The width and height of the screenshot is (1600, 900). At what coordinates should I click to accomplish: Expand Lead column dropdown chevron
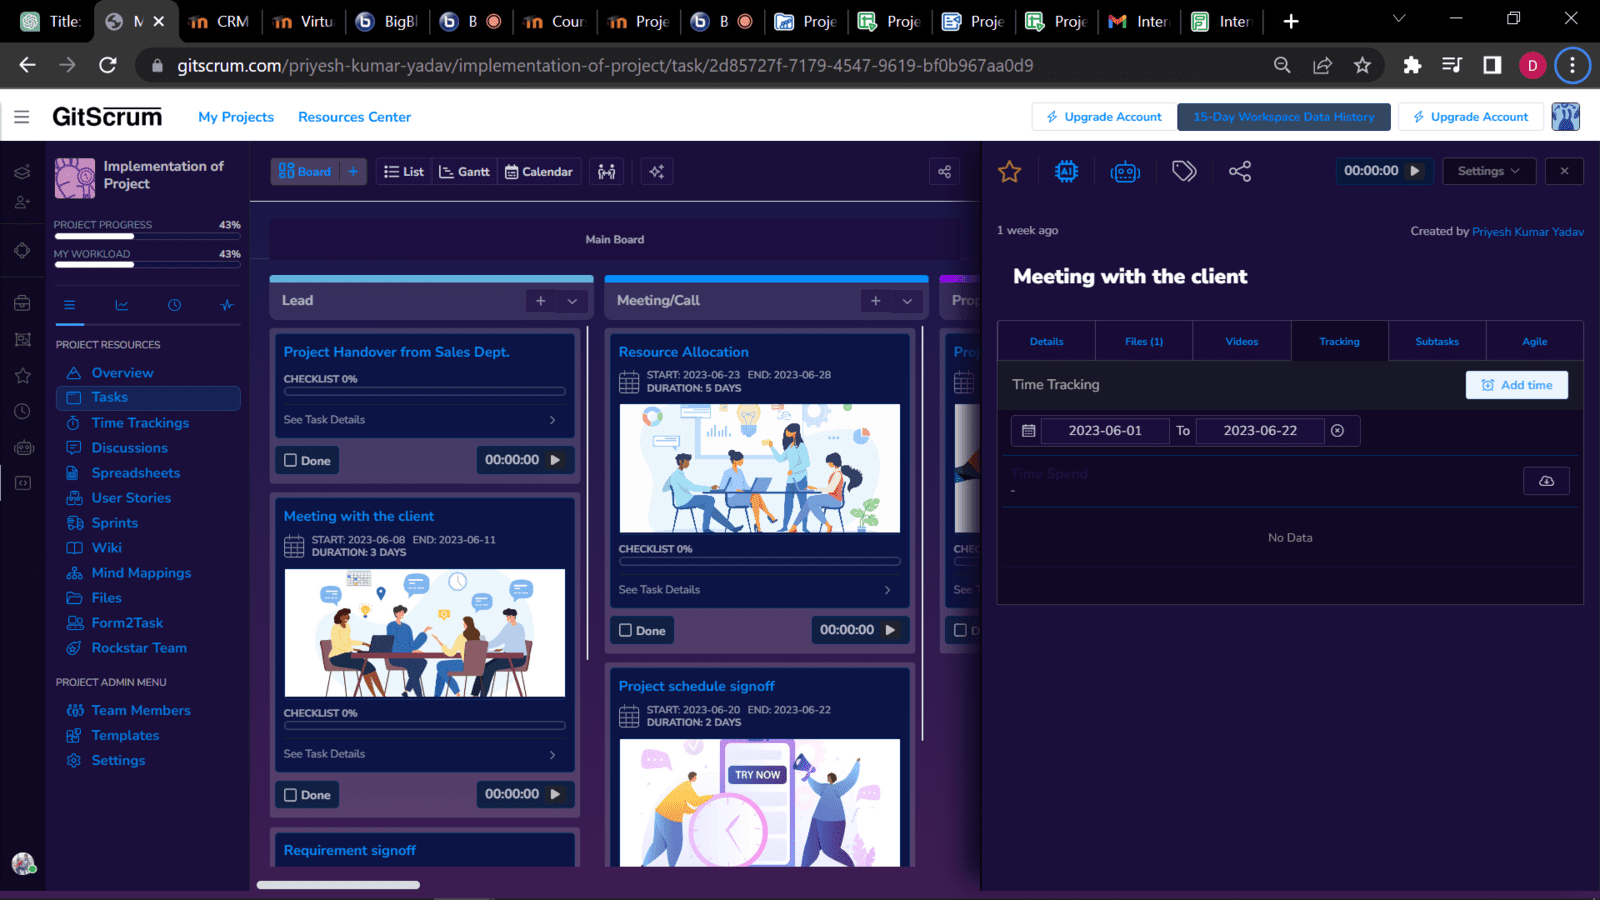tap(572, 301)
